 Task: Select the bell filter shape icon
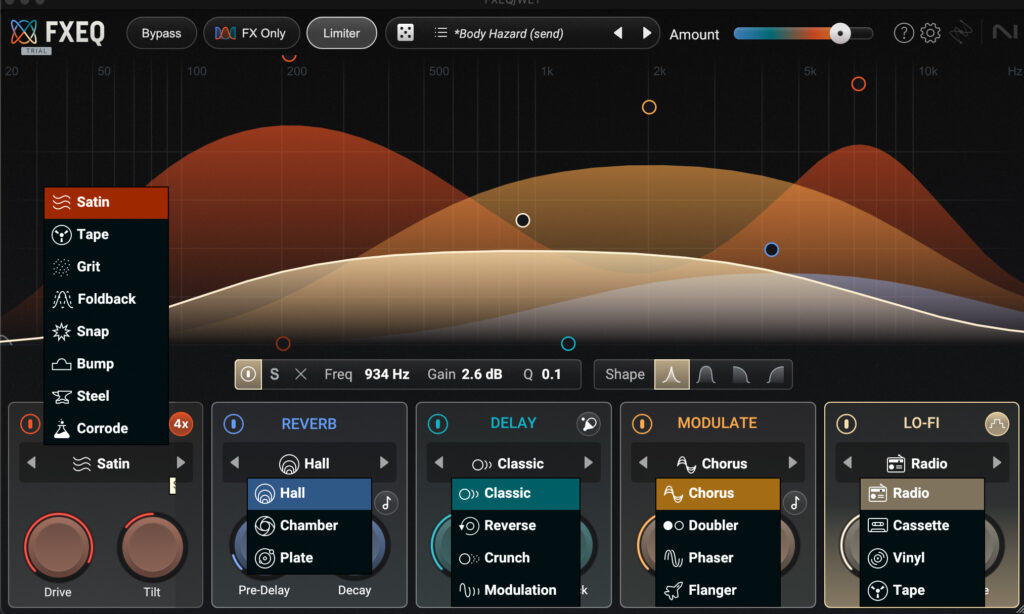coord(671,374)
